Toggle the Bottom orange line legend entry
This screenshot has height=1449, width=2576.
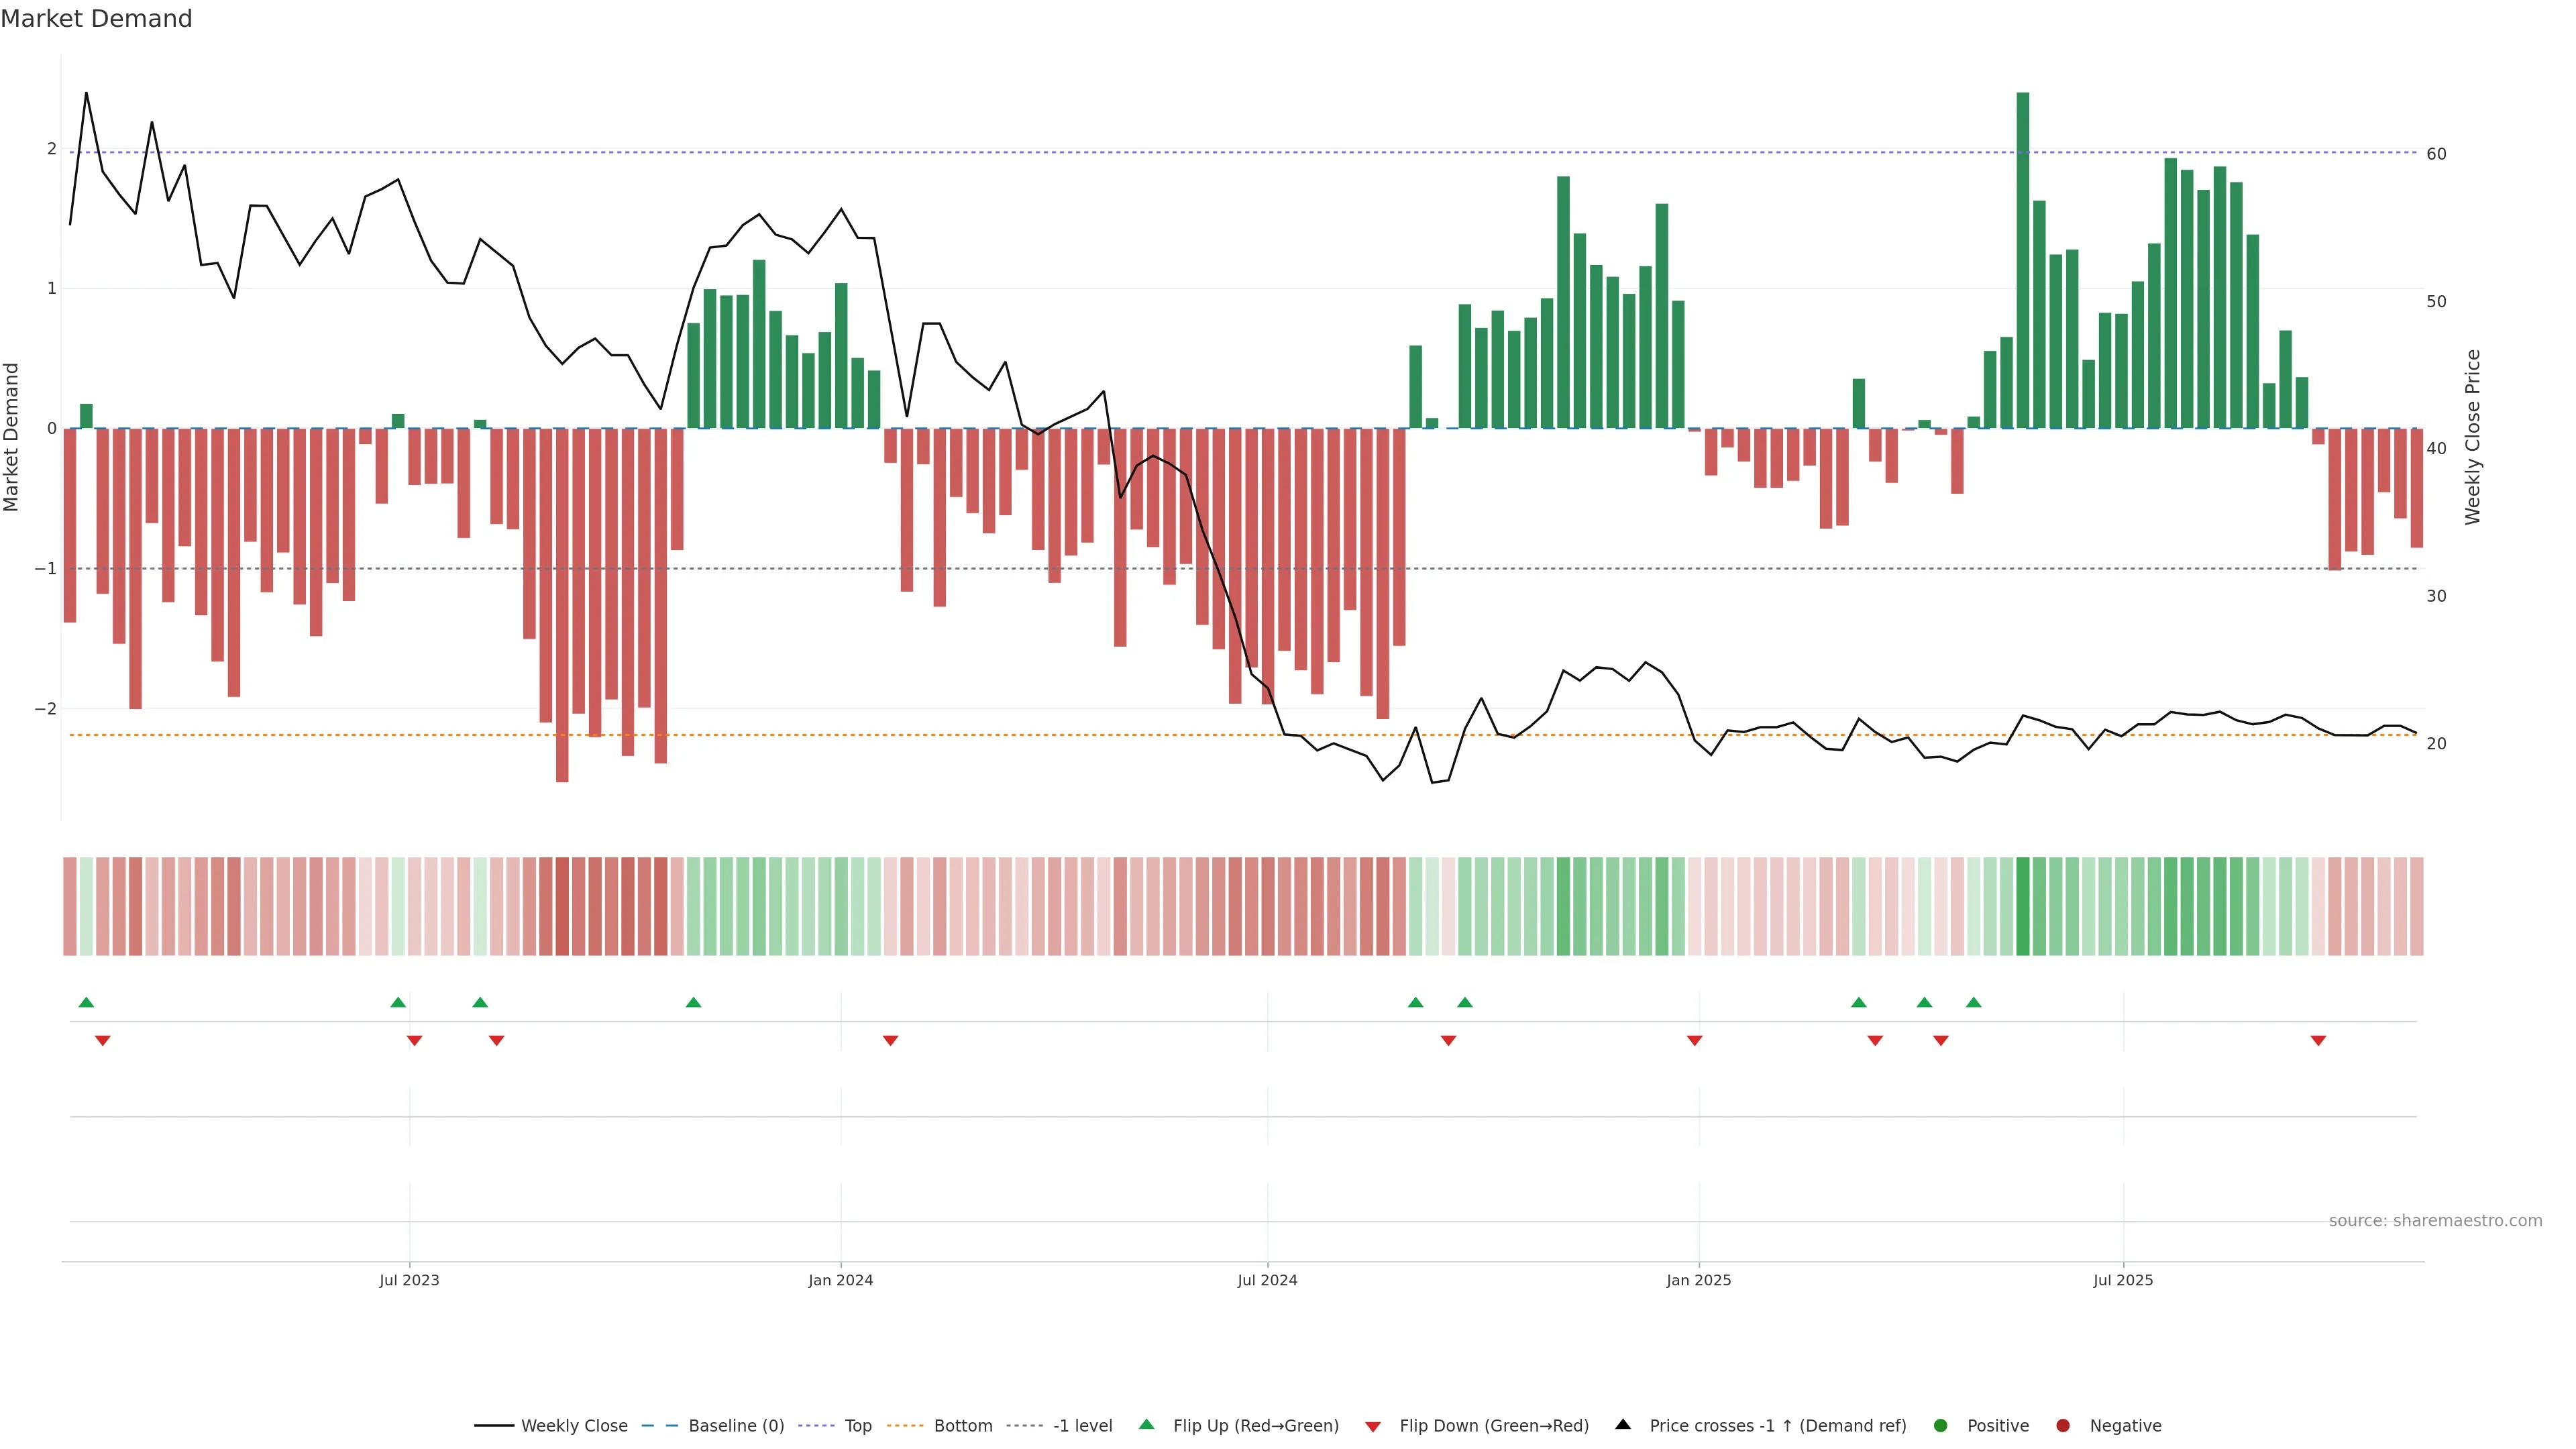pos(962,1426)
